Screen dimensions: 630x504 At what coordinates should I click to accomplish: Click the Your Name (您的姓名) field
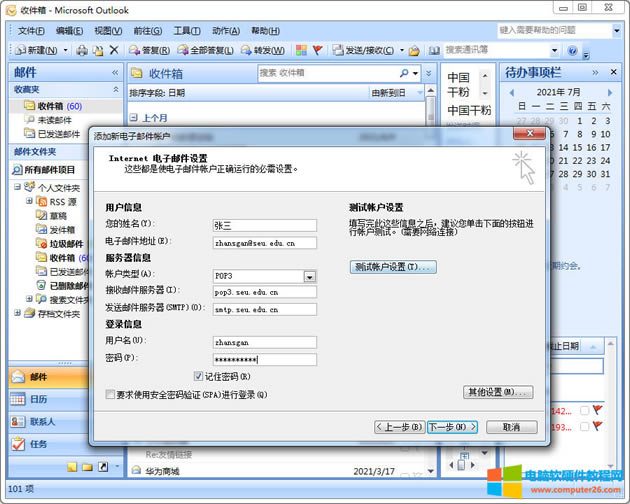tap(265, 225)
